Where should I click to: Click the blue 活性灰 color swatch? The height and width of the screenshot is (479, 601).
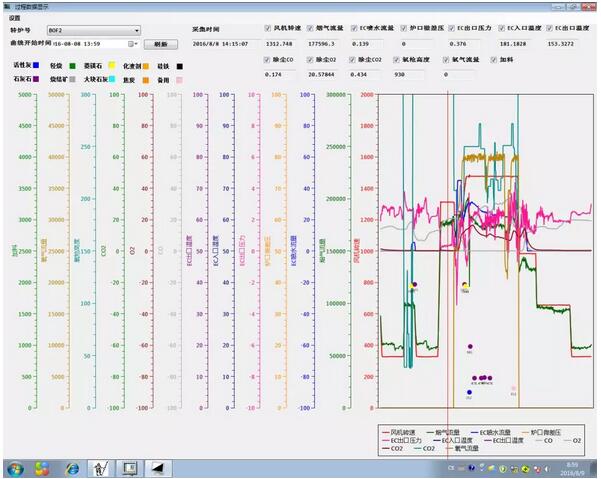[34, 64]
